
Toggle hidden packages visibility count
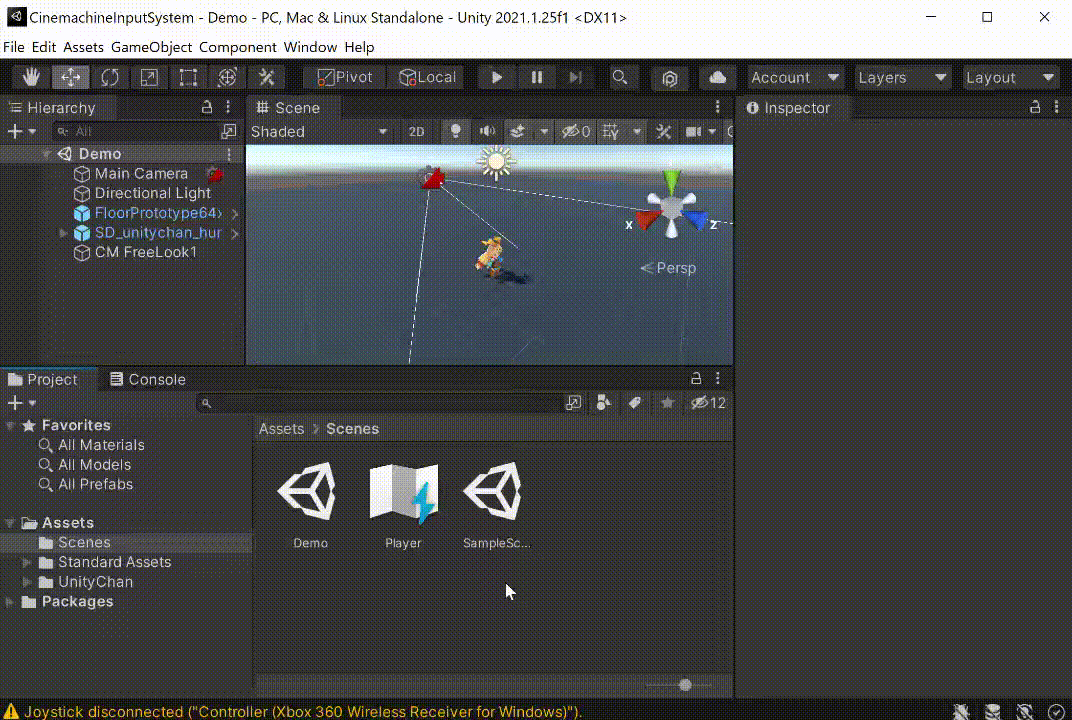[708, 403]
